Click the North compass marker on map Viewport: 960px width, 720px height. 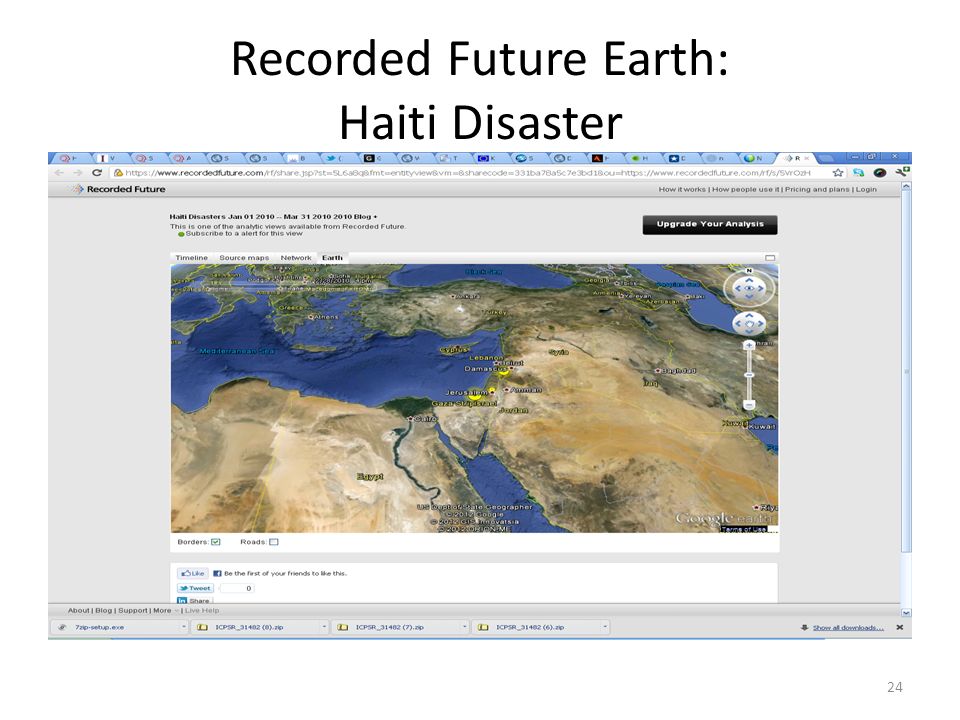pos(749,271)
